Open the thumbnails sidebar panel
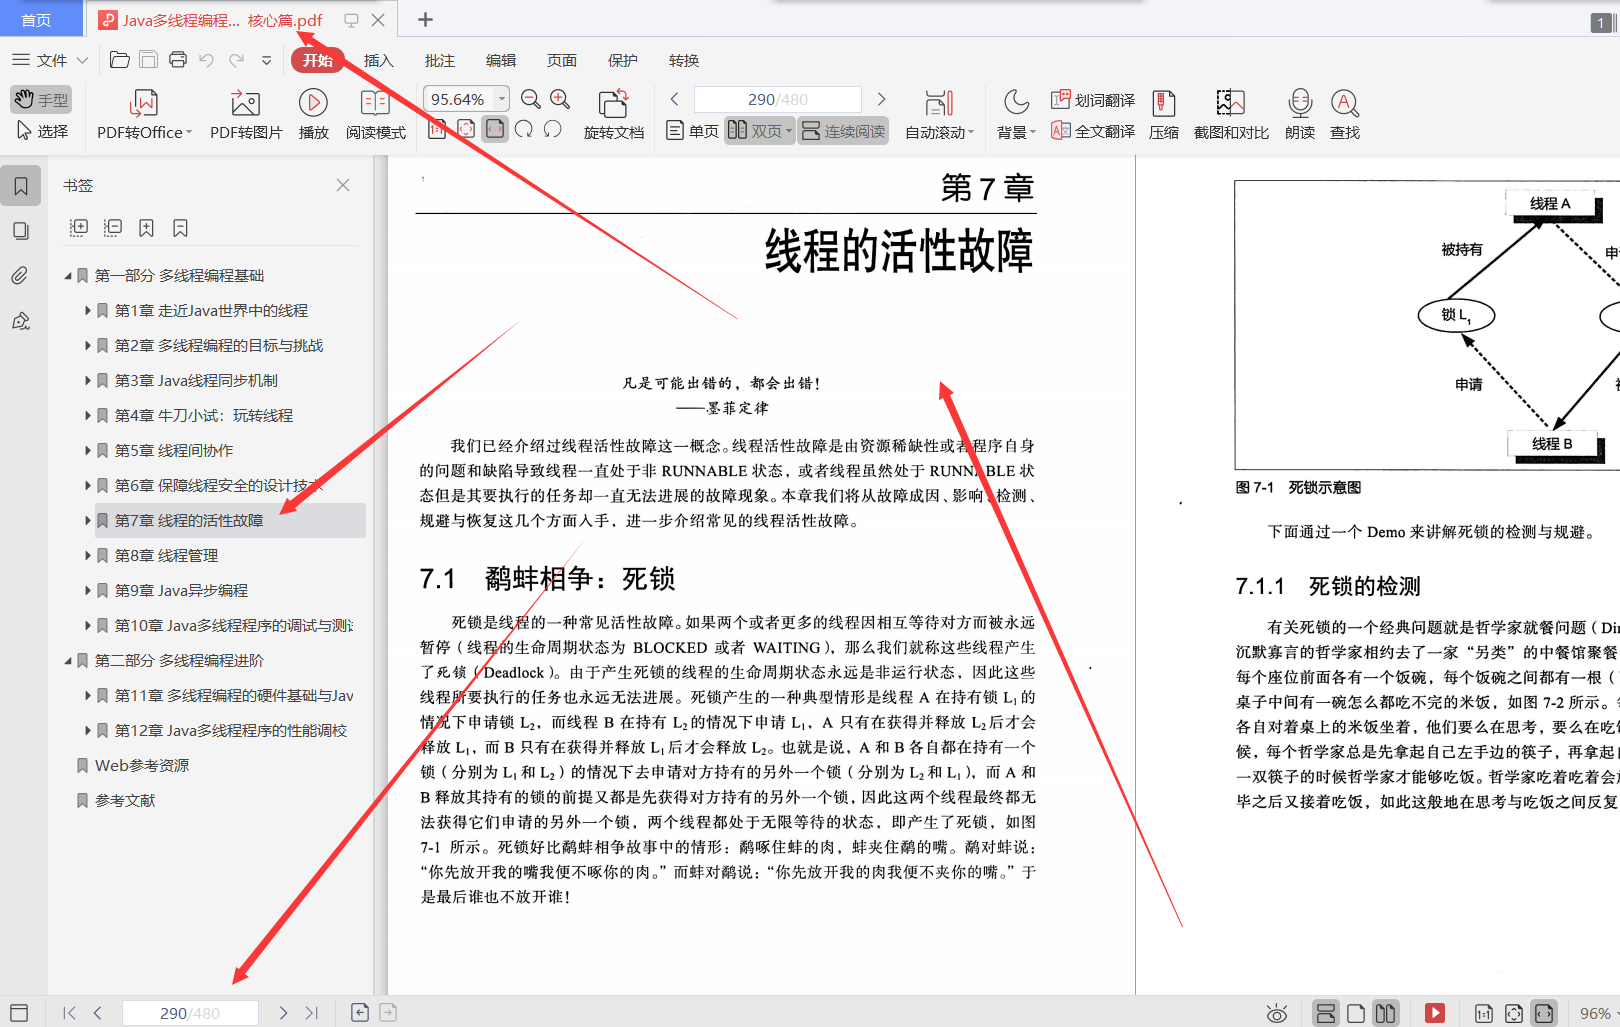Image resolution: width=1620 pixels, height=1027 pixels. click(21, 231)
